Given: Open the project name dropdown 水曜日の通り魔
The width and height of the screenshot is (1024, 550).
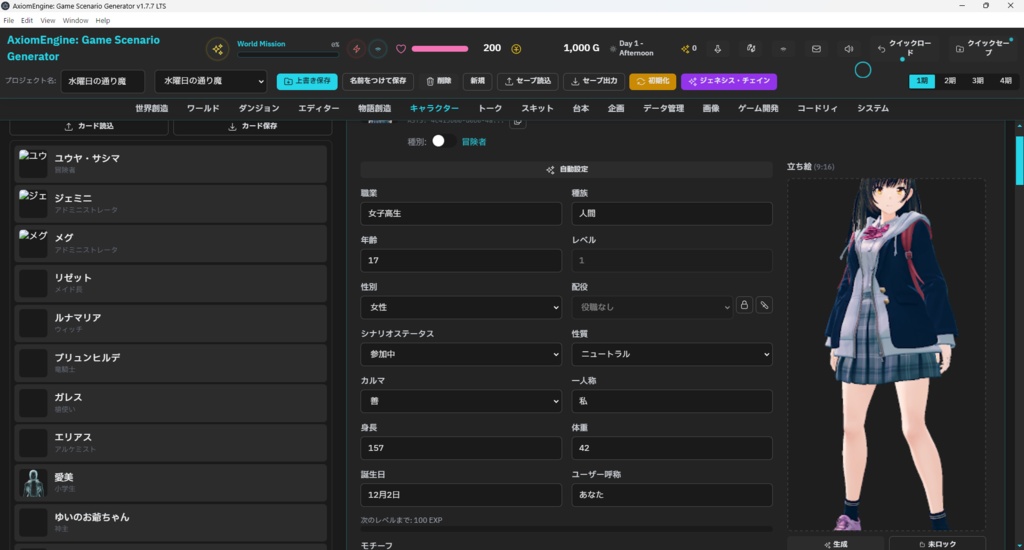Looking at the screenshot, I should point(211,81).
